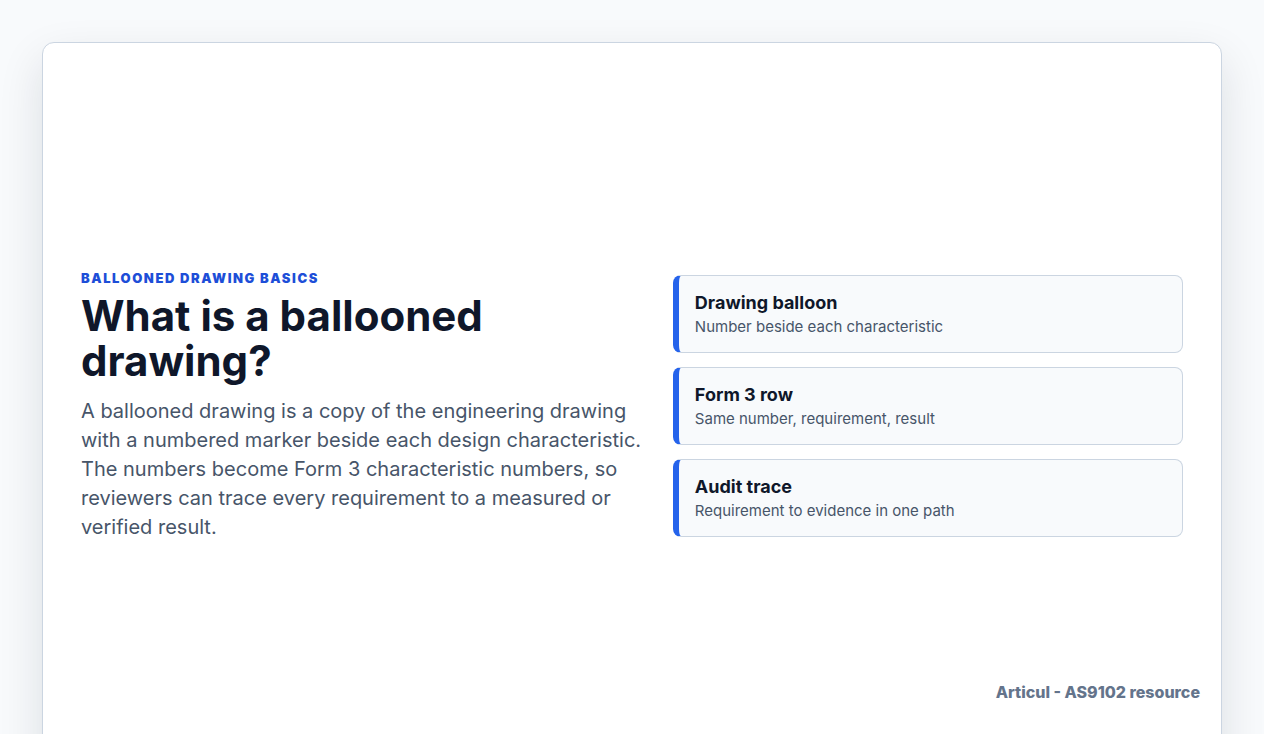Click 'Same number, requirement, result' subtitle
1264x734 pixels.
[815, 419]
